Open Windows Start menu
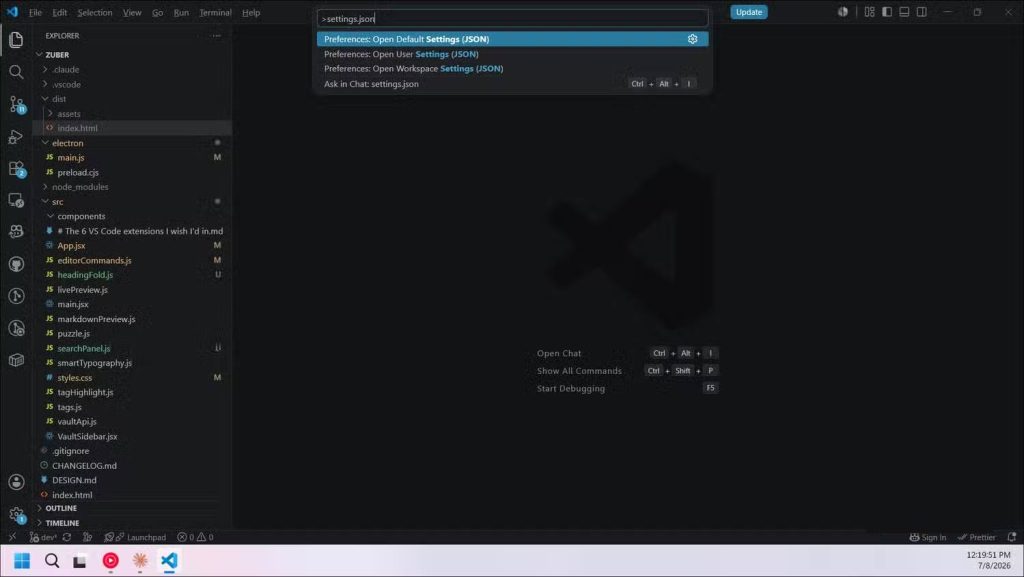Image resolution: width=1024 pixels, height=577 pixels. tap(22, 561)
